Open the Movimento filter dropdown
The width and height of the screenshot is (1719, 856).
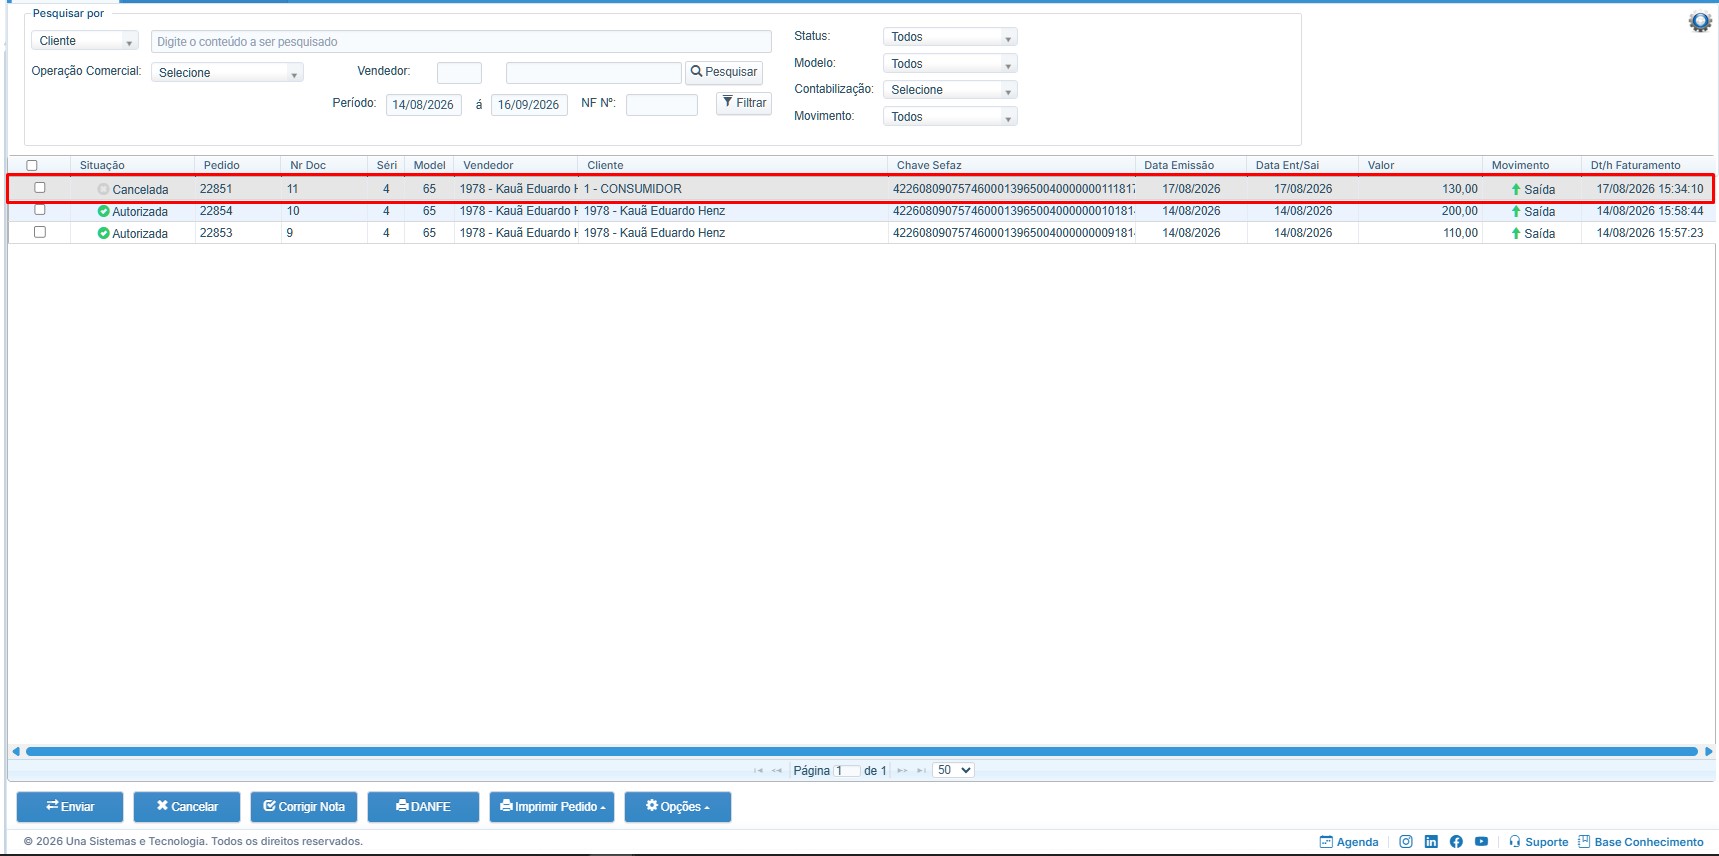pos(950,117)
